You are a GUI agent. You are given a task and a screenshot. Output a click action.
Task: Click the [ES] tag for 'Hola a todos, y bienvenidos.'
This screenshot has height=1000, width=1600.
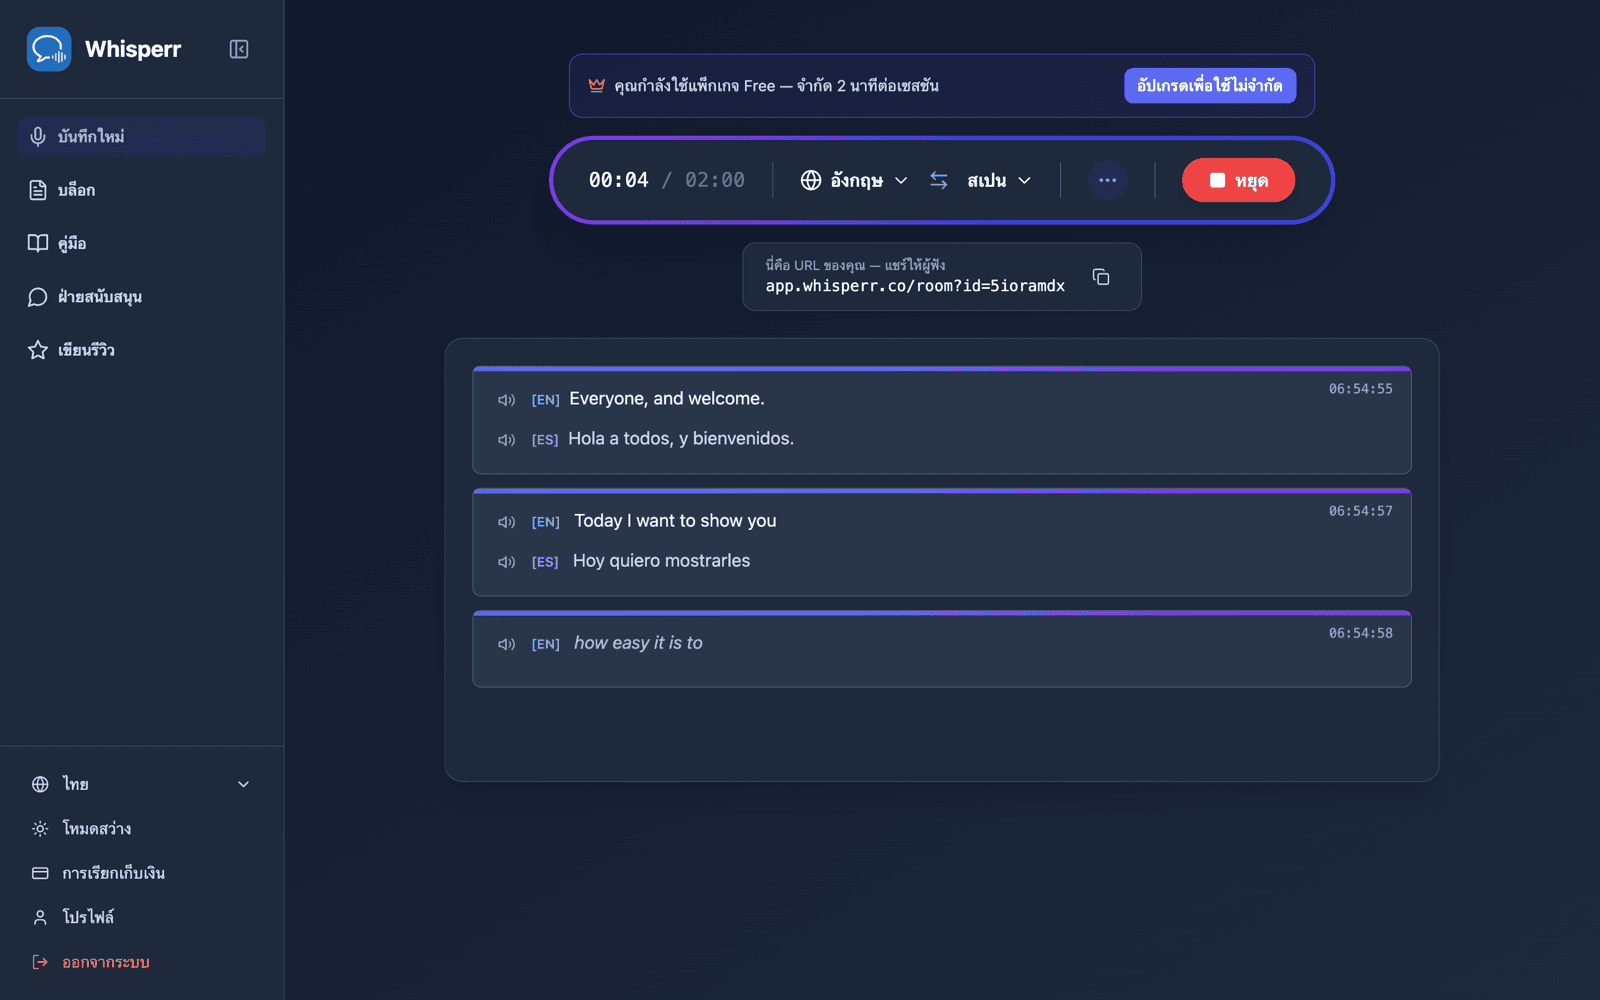click(x=545, y=440)
